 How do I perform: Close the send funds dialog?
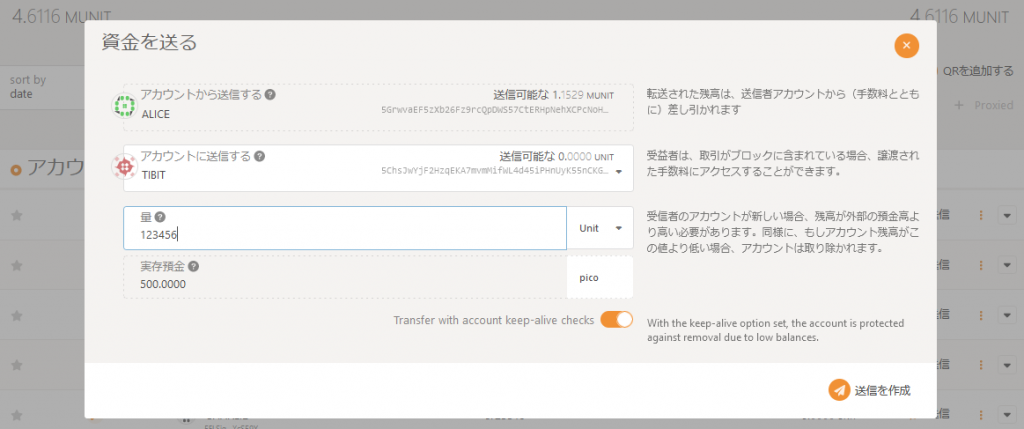pos(906,45)
